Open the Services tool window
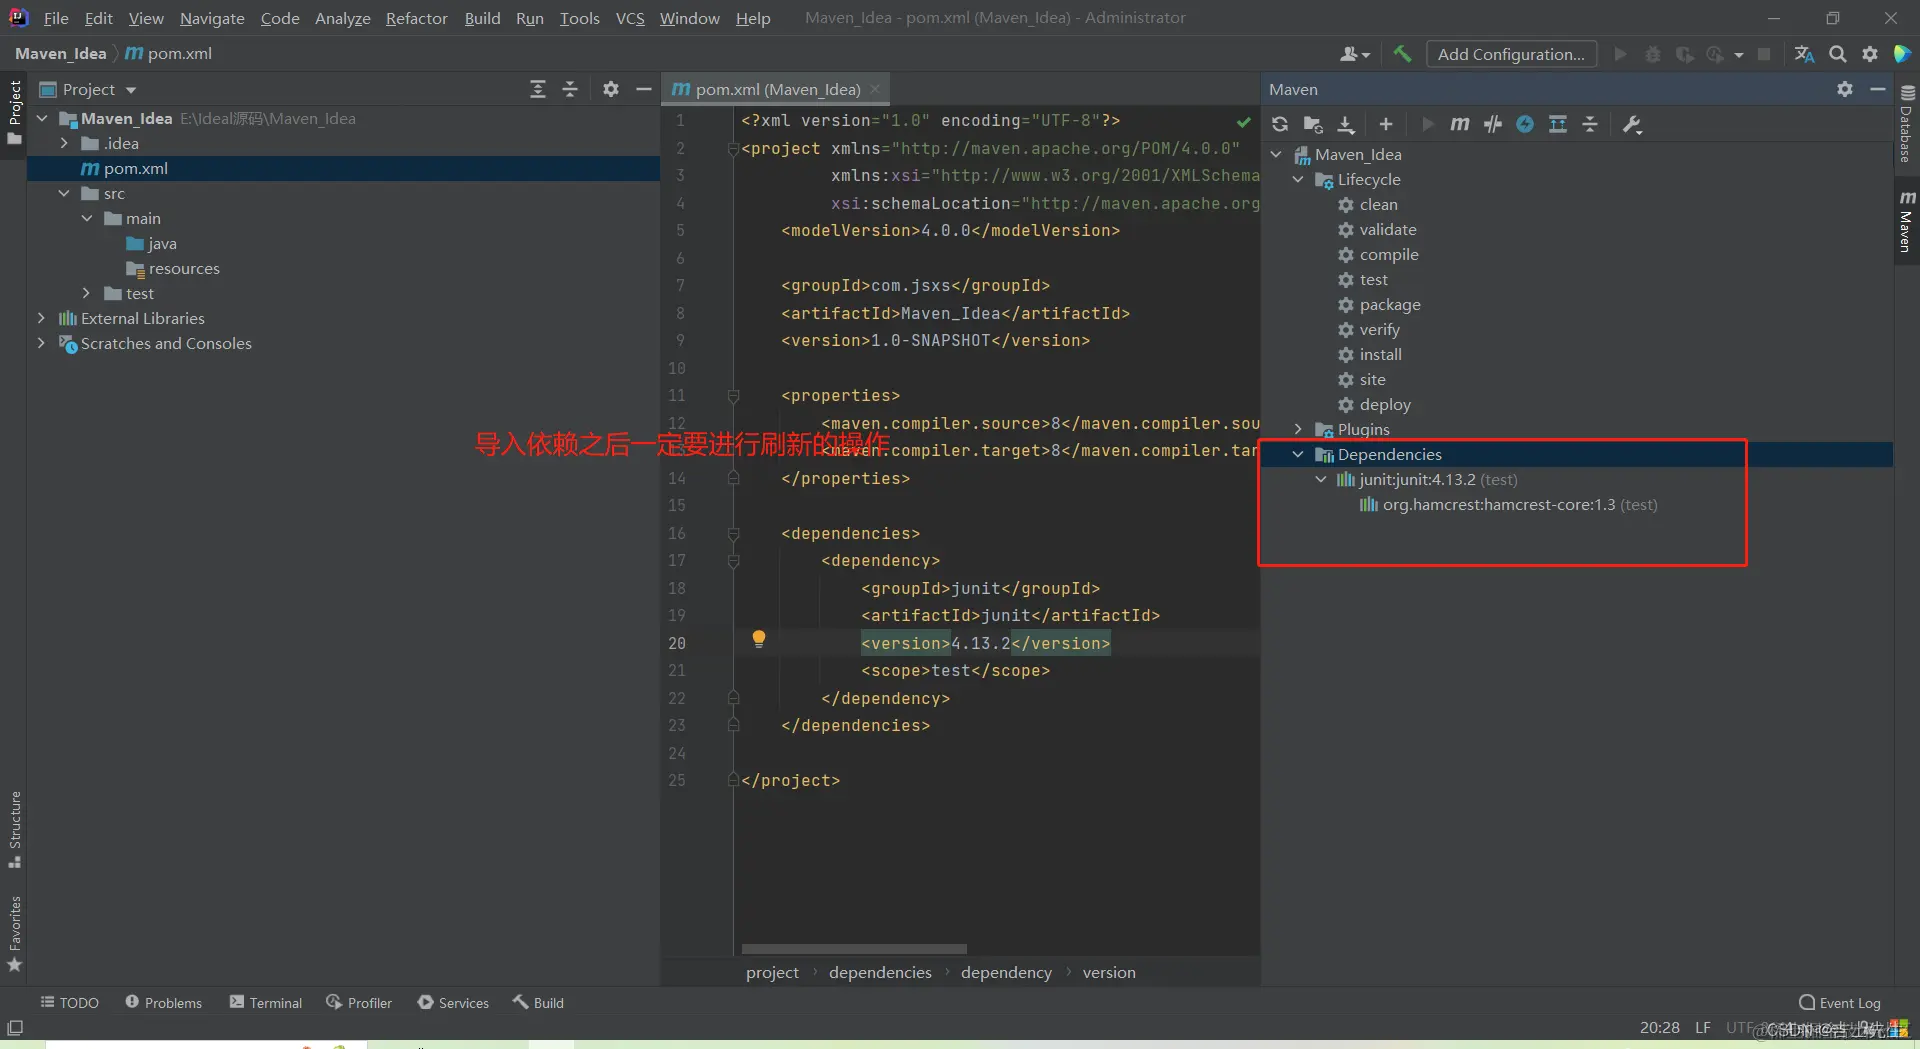The width and height of the screenshot is (1920, 1049). tap(453, 1002)
